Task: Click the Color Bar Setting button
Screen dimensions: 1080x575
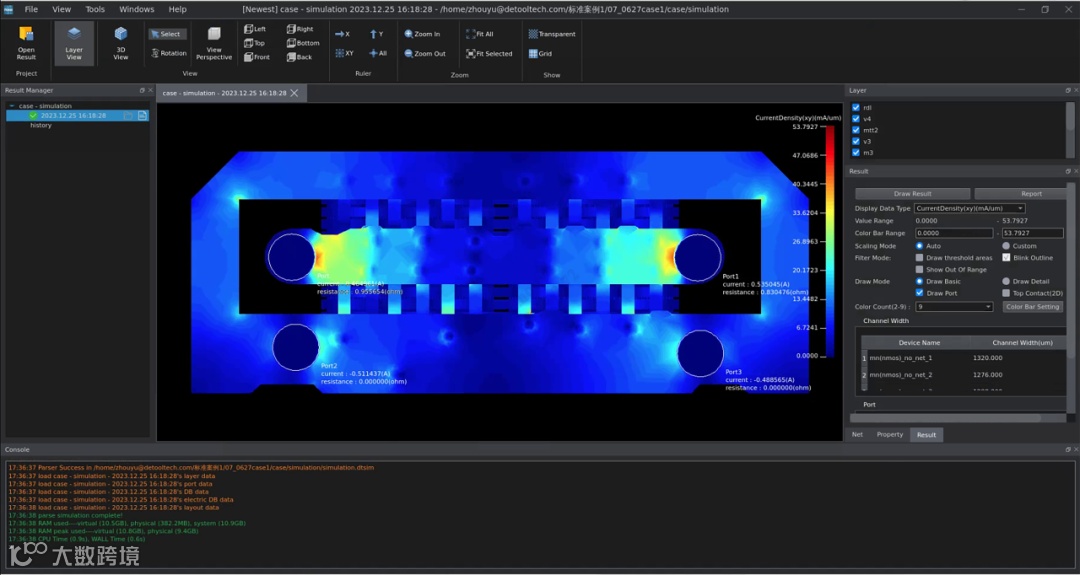Action: [1032, 307]
